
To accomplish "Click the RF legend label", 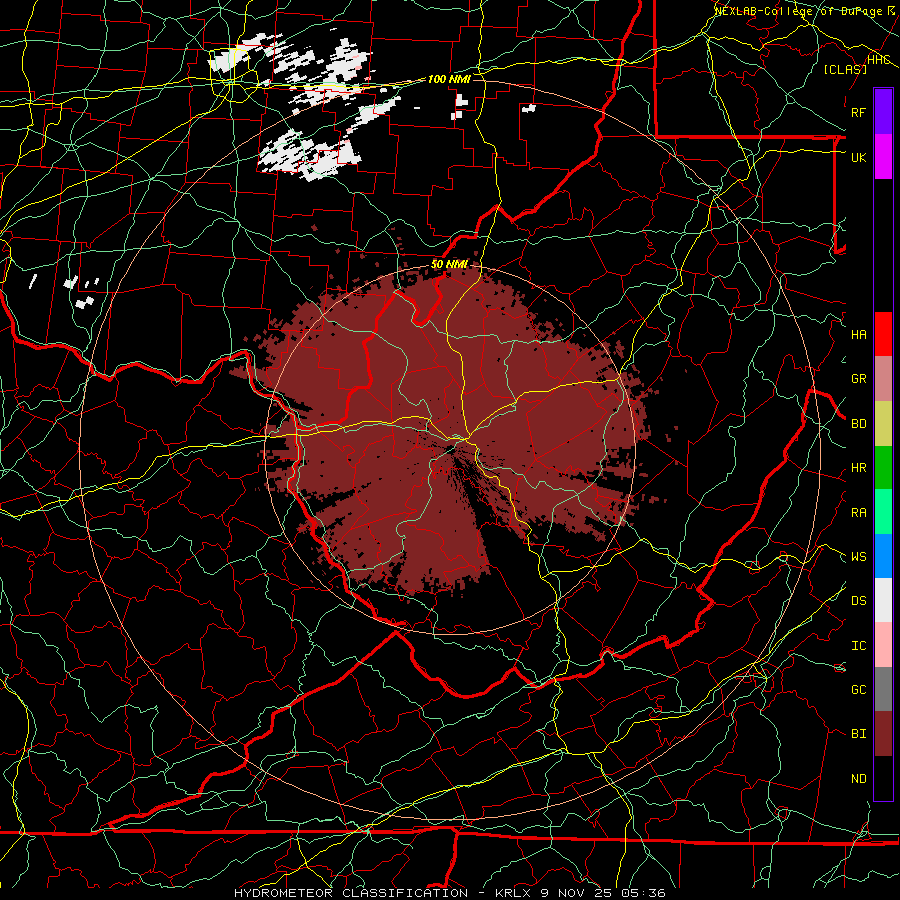I will pyautogui.click(x=859, y=112).
